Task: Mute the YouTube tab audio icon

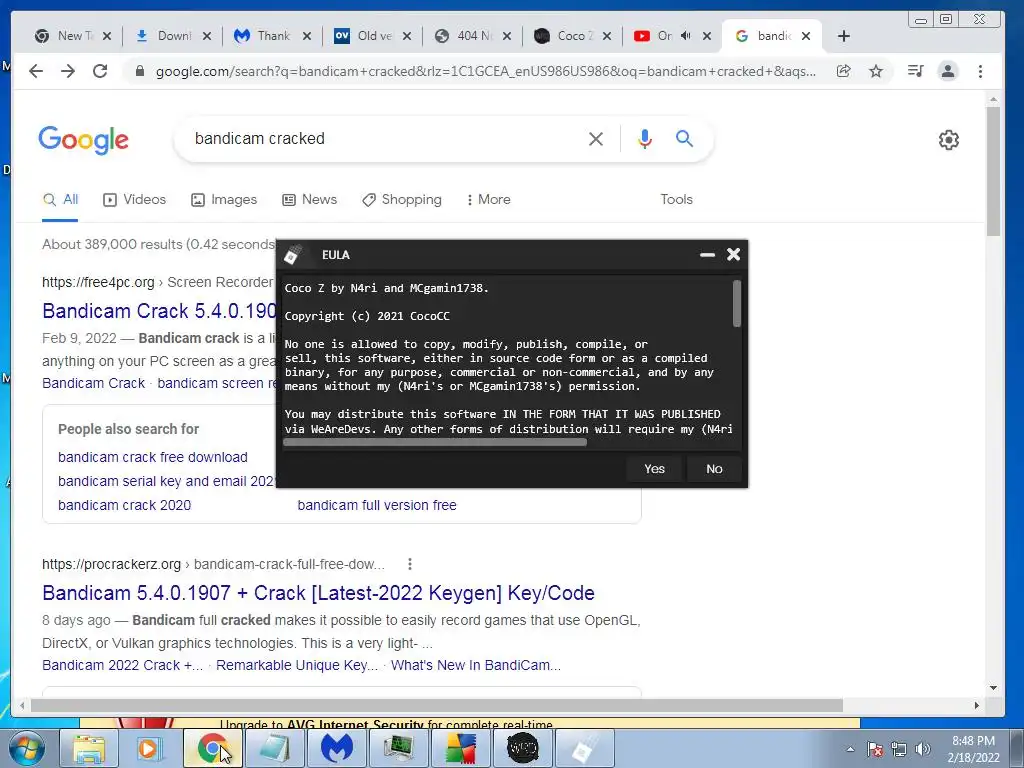Action: click(x=686, y=36)
